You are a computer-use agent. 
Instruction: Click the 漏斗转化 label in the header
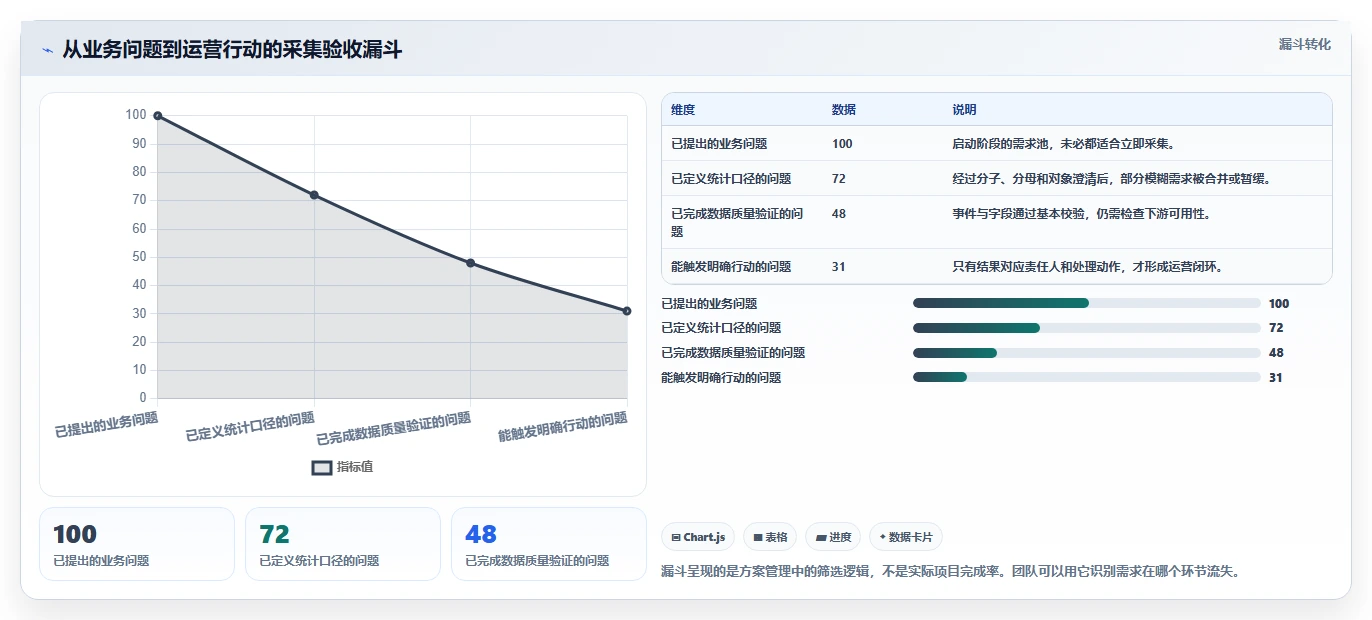pos(1305,45)
